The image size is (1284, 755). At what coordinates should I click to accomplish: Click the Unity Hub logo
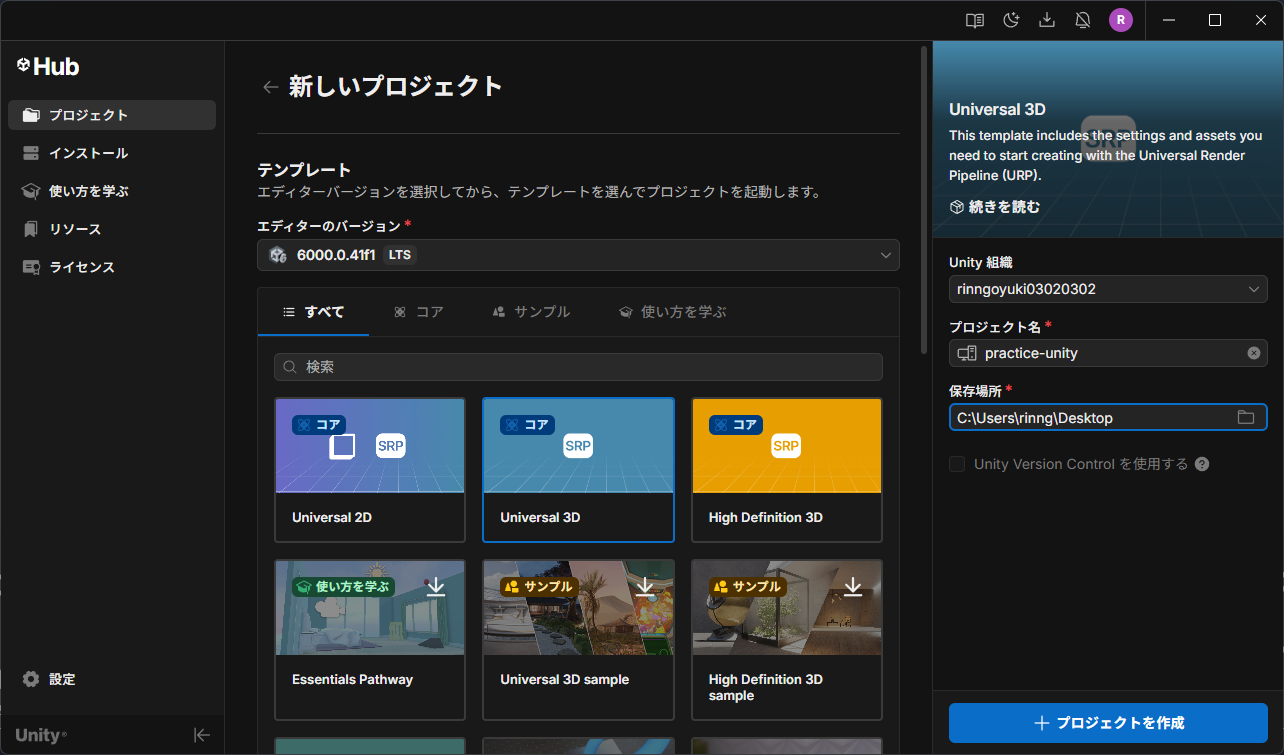tap(48, 66)
